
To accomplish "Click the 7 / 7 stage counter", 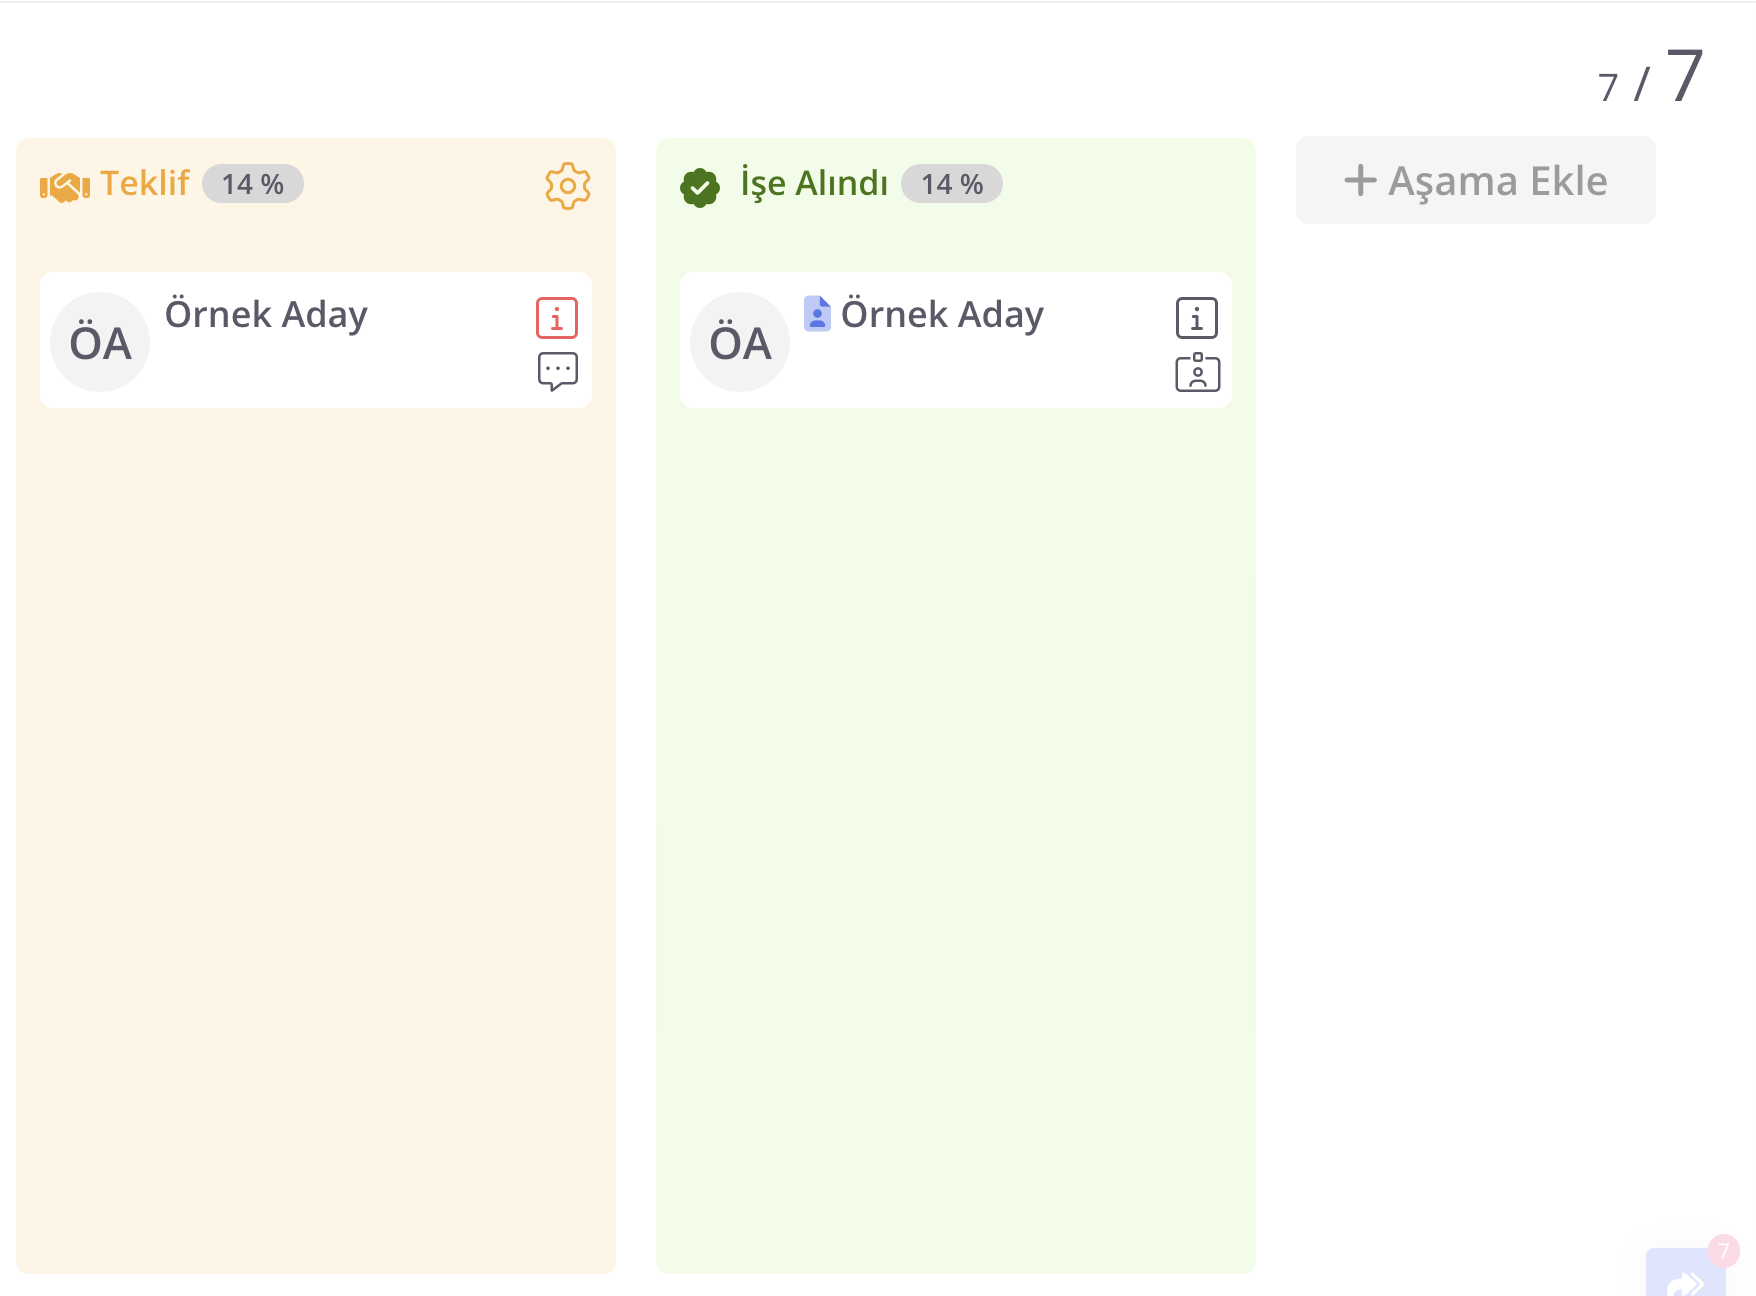I will (x=1650, y=78).
